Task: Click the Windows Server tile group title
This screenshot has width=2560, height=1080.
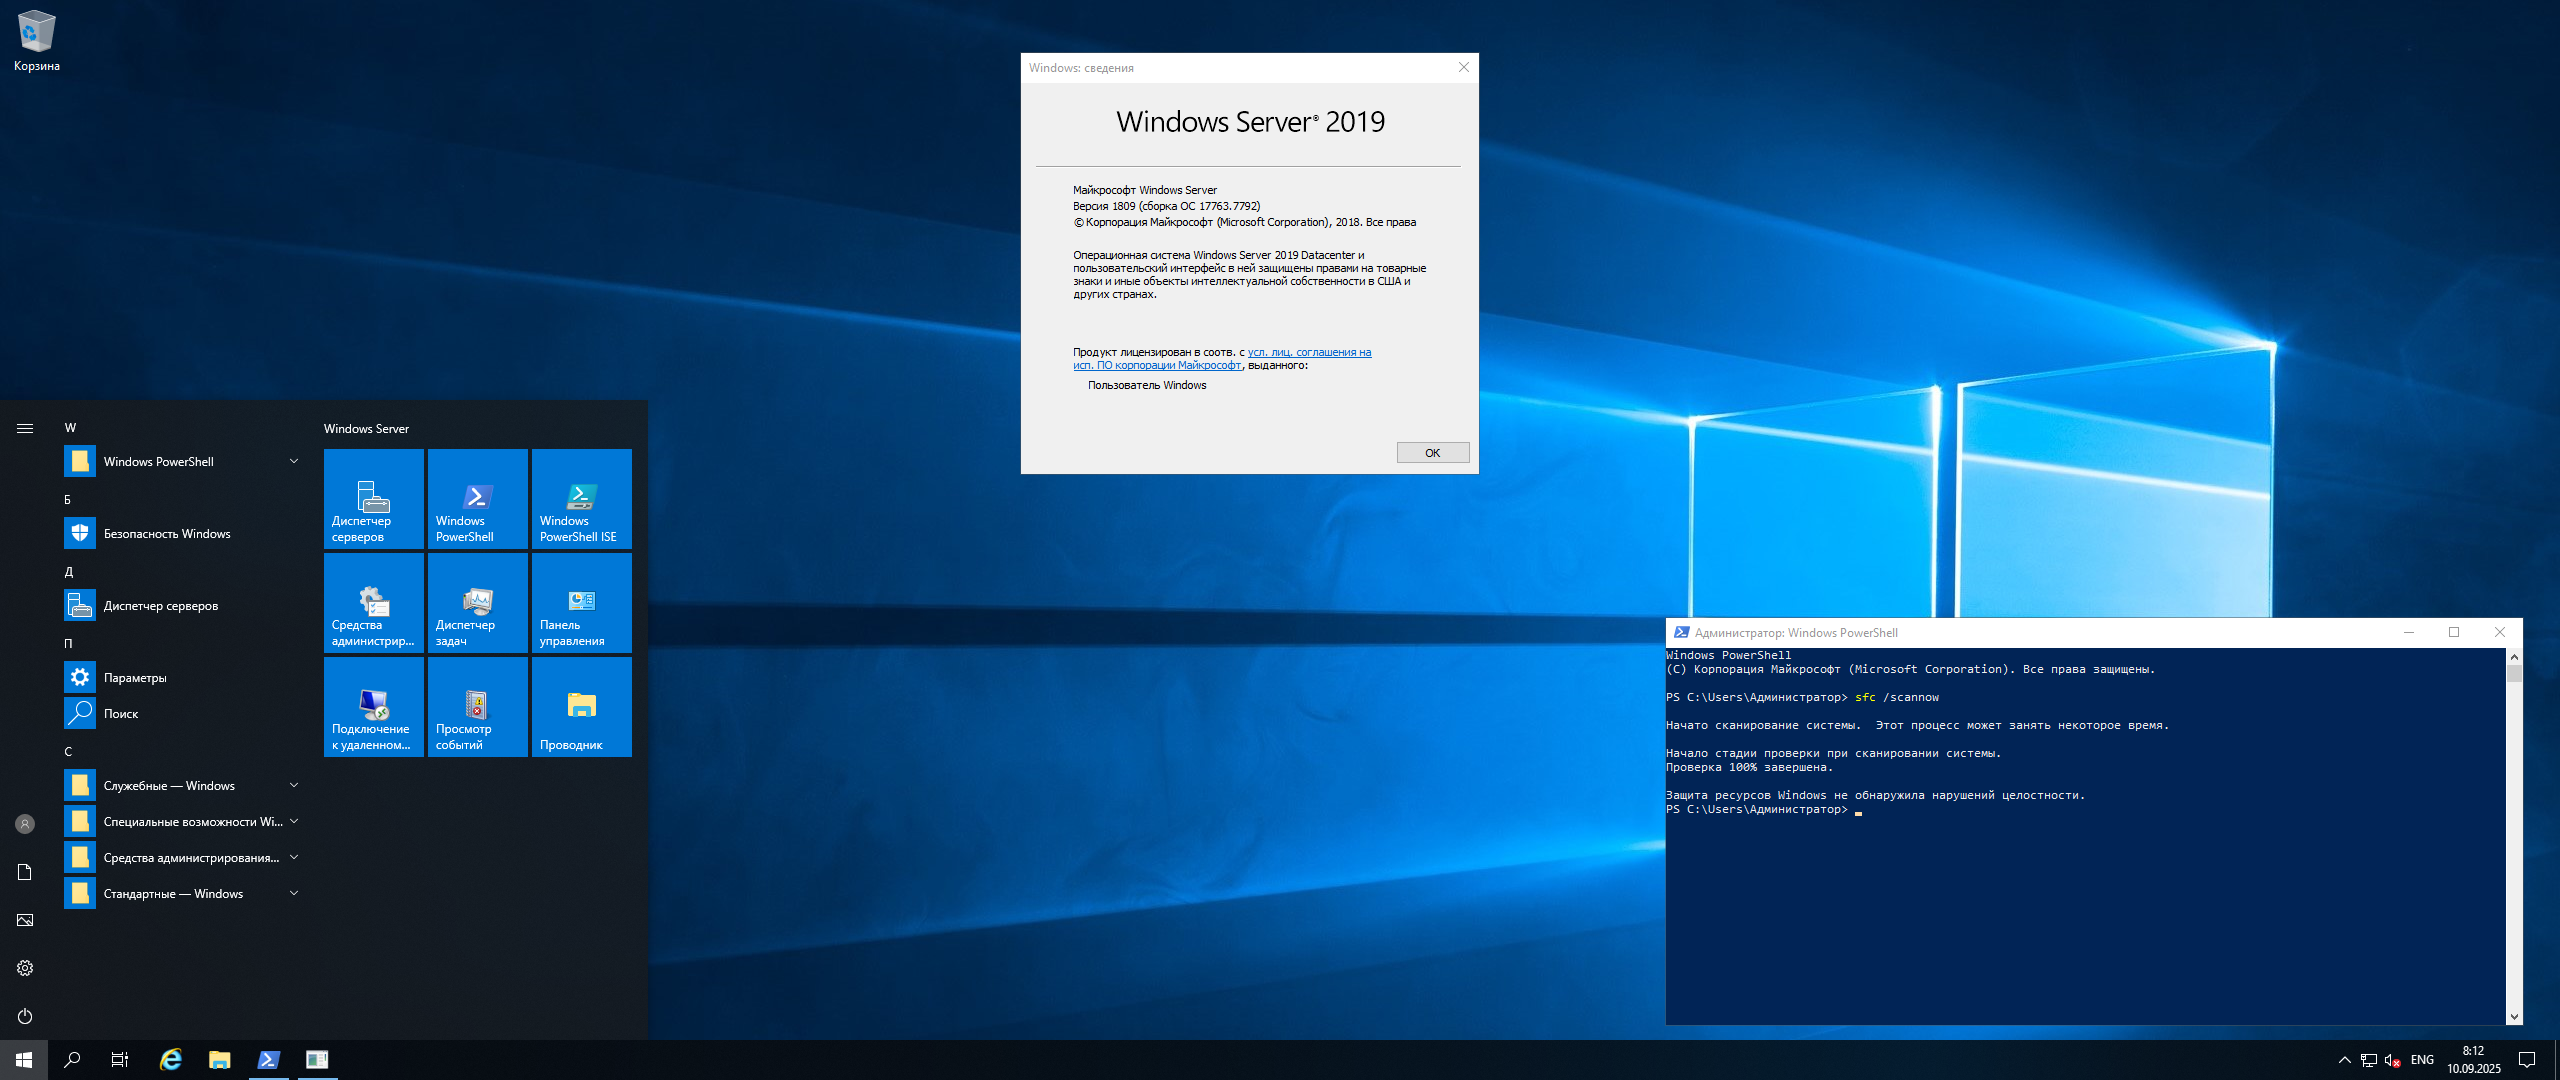Action: (366, 429)
